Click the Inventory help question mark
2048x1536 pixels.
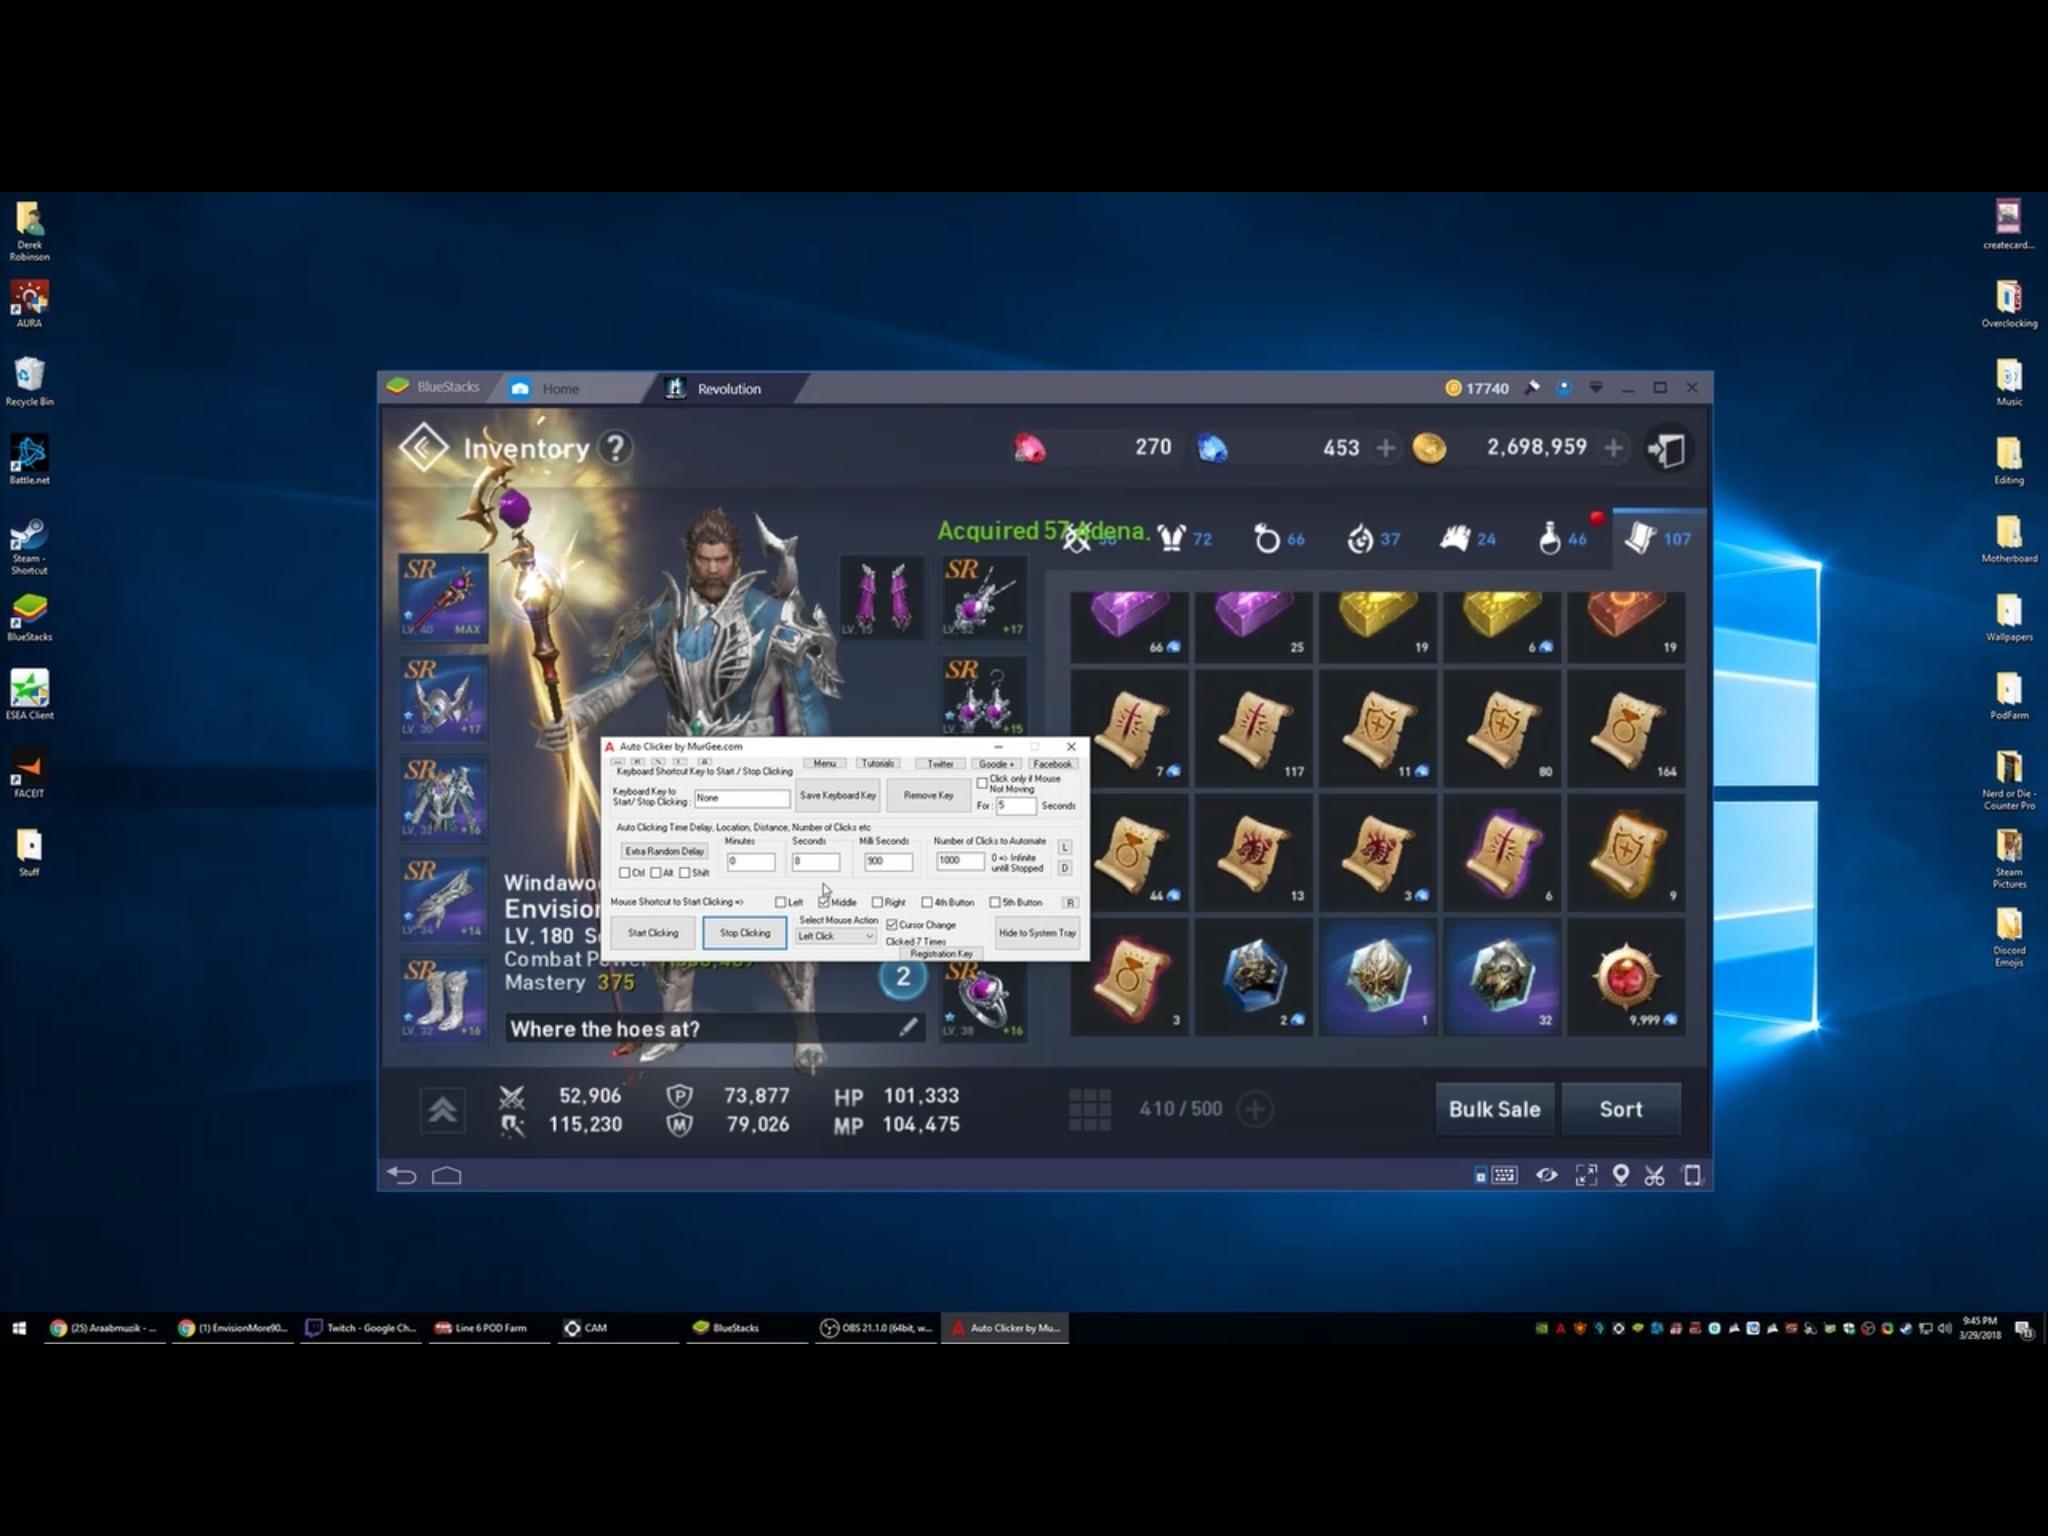point(616,447)
